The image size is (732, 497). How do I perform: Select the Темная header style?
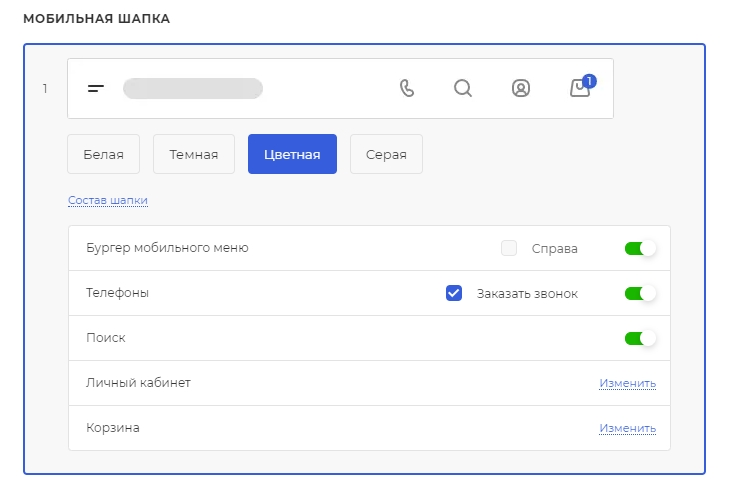[x=194, y=154]
